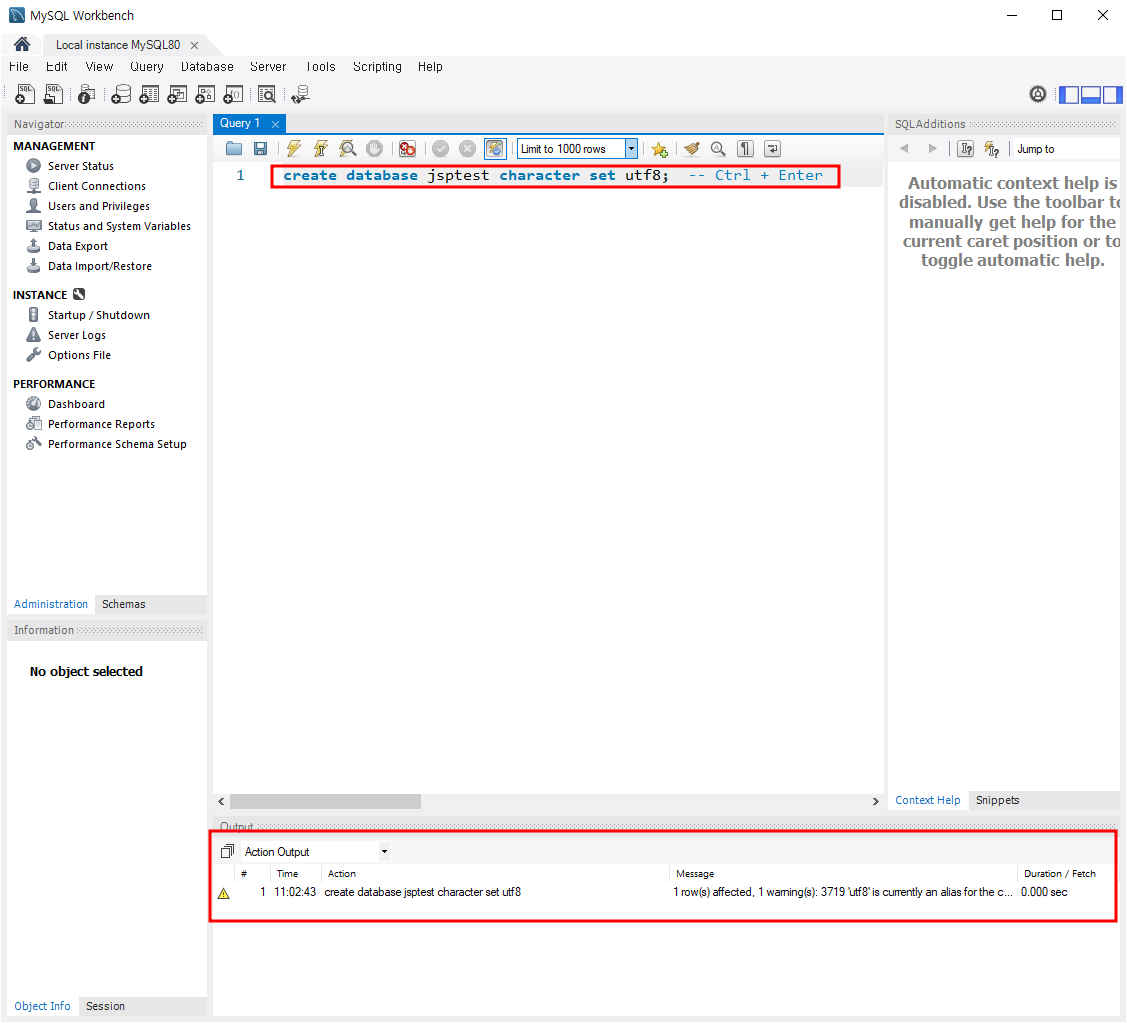Switch to the Schemas tab

click(124, 604)
